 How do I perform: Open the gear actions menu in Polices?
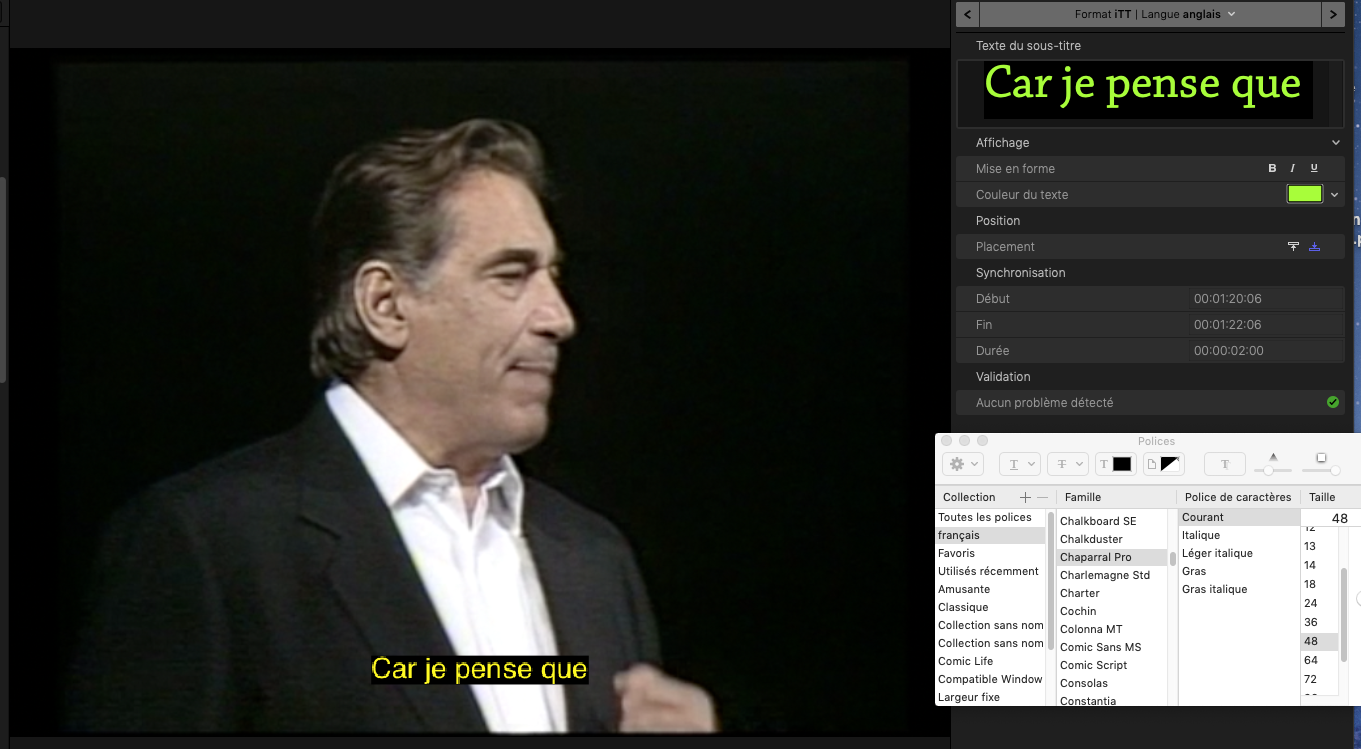click(x=963, y=464)
